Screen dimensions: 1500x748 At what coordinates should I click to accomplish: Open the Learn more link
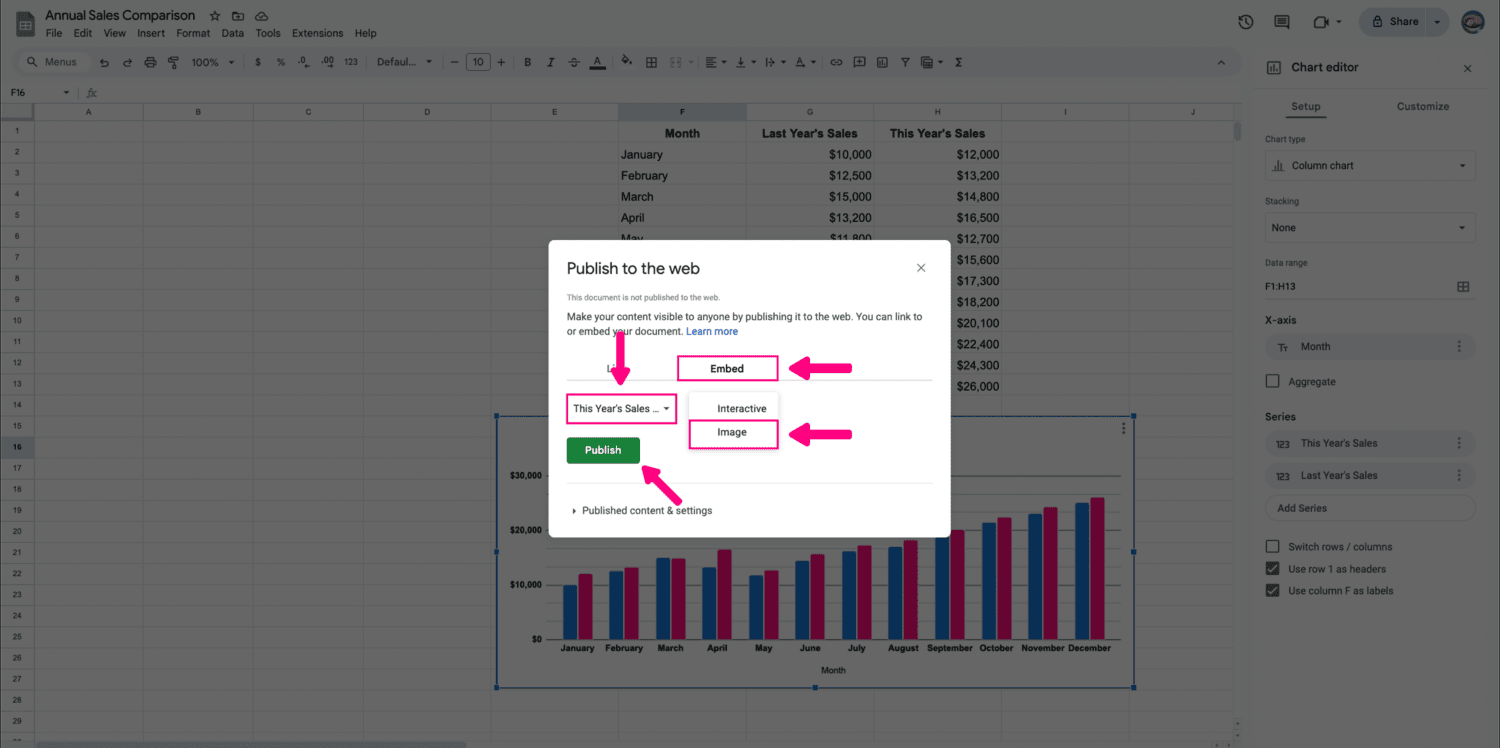712,332
